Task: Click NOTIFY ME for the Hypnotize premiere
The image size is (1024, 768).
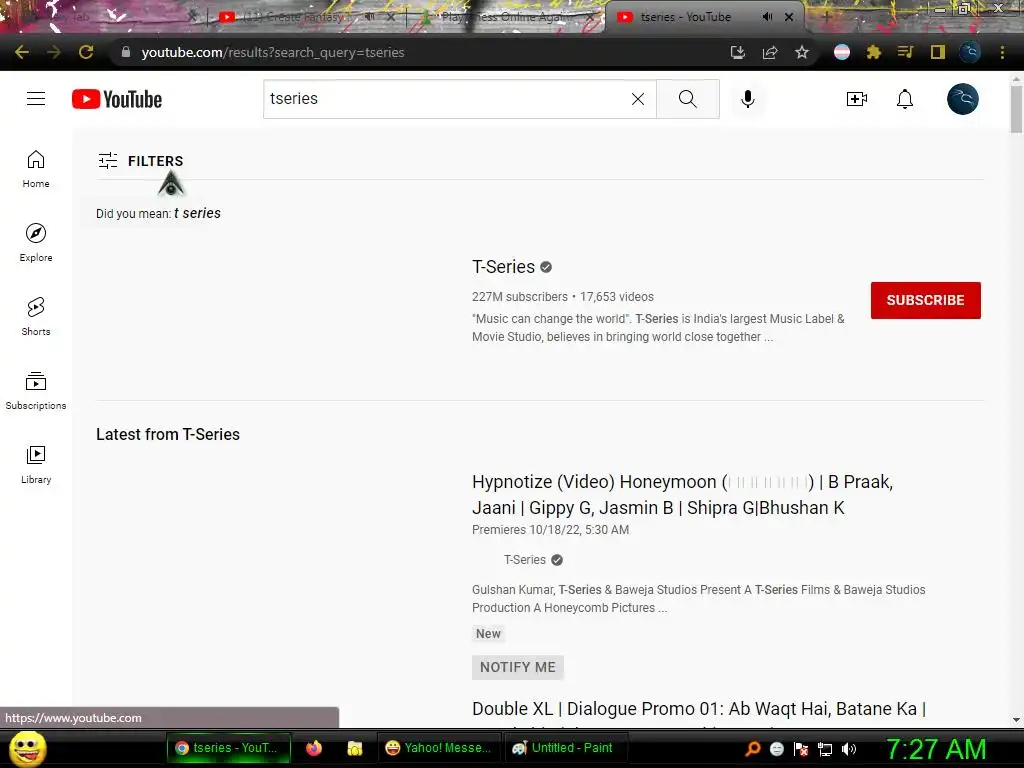Action: 517,667
